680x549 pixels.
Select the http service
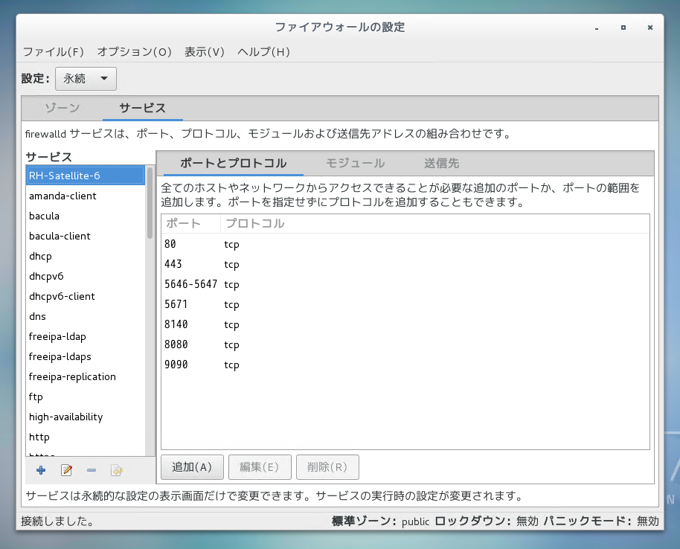(85, 437)
